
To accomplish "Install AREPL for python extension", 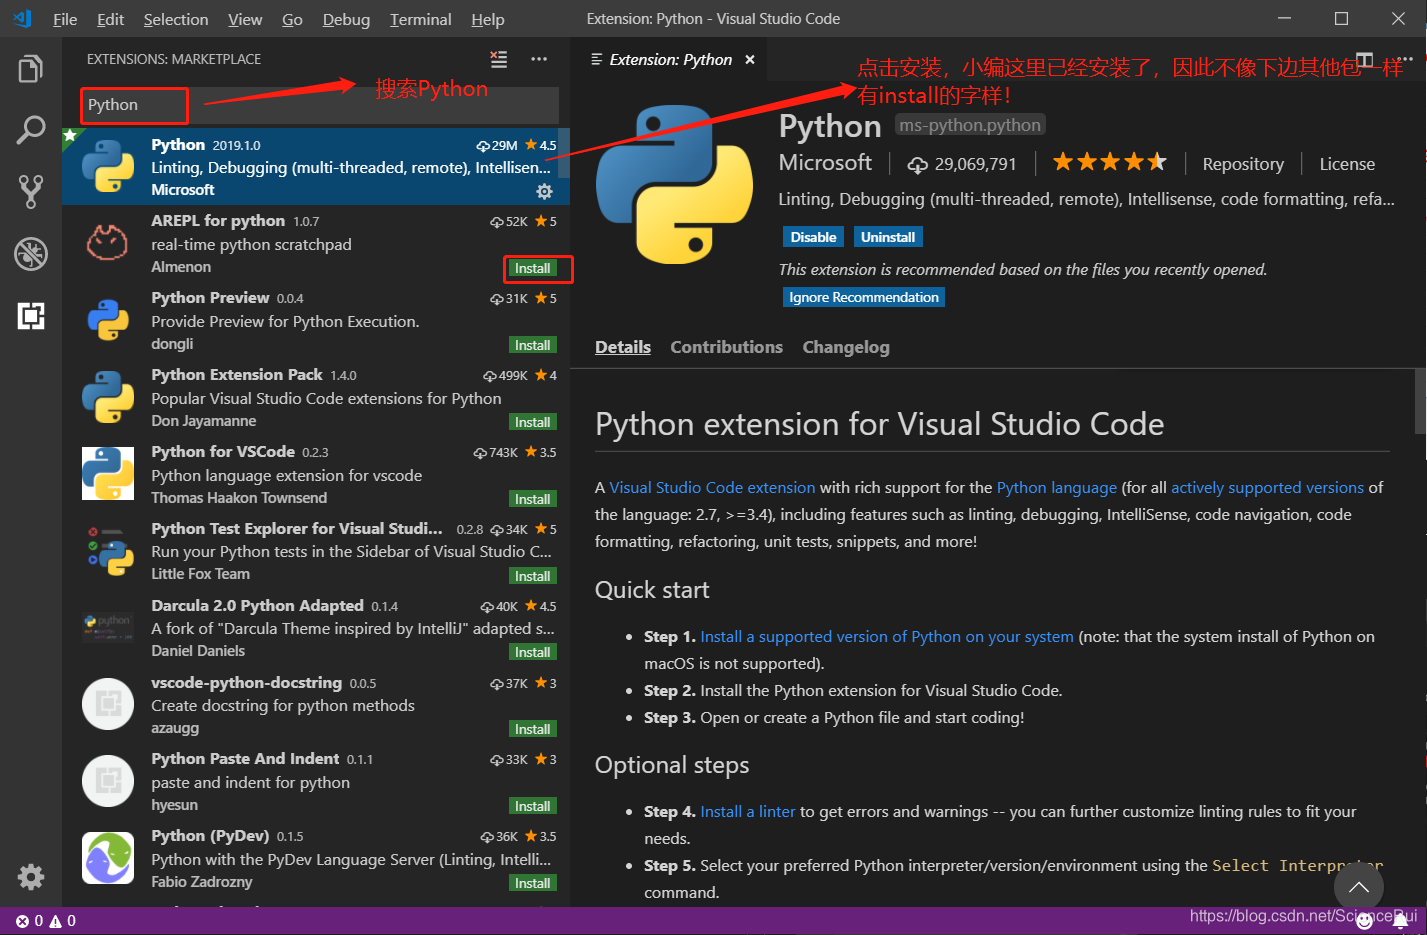I will click(532, 268).
